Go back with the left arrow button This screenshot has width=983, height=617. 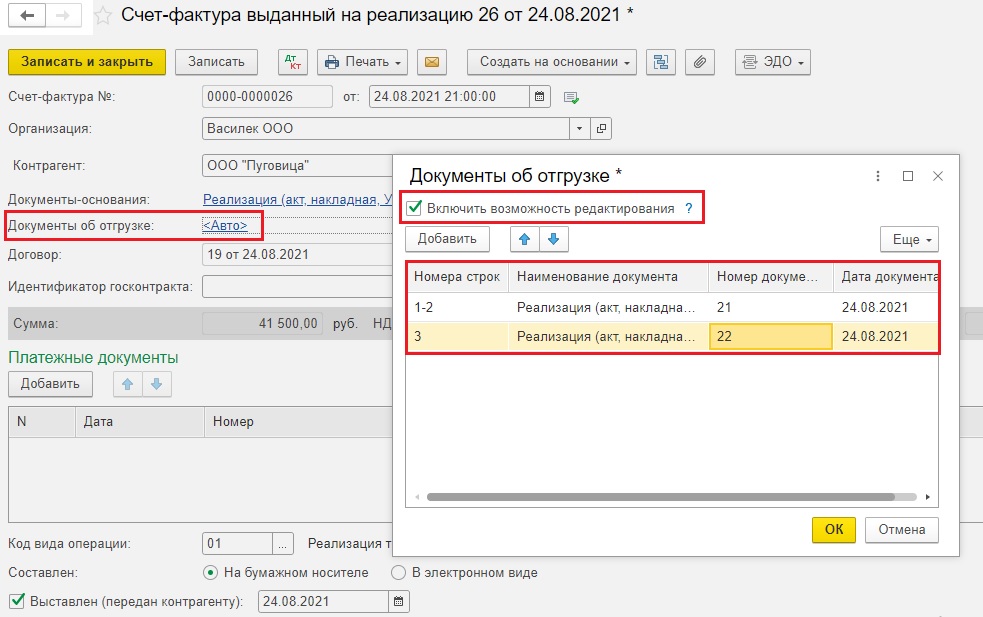[x=26, y=15]
